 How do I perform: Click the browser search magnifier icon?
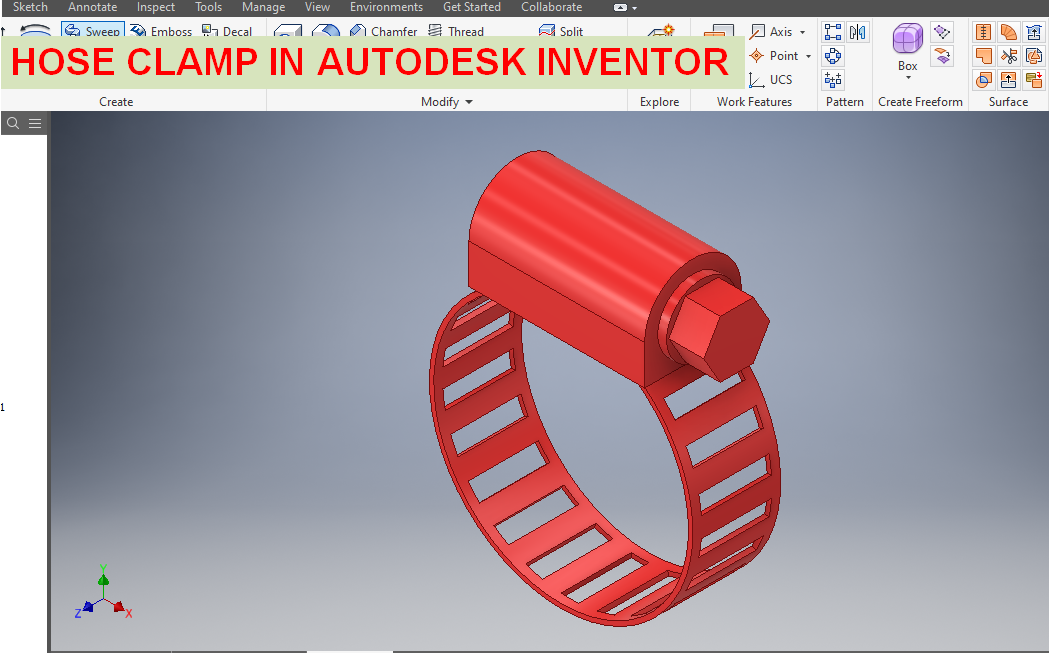coord(13,123)
